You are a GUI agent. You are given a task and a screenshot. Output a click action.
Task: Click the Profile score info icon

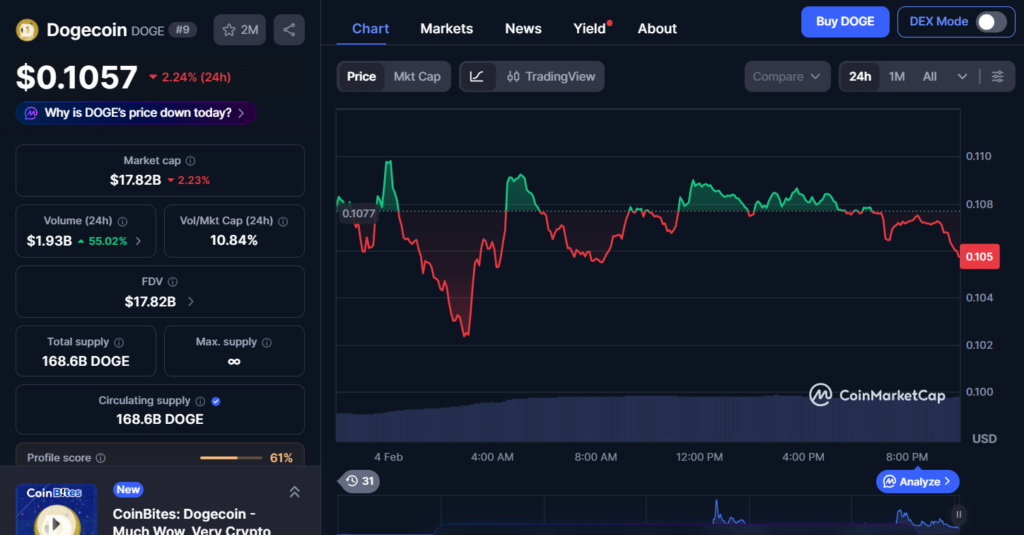(100, 458)
